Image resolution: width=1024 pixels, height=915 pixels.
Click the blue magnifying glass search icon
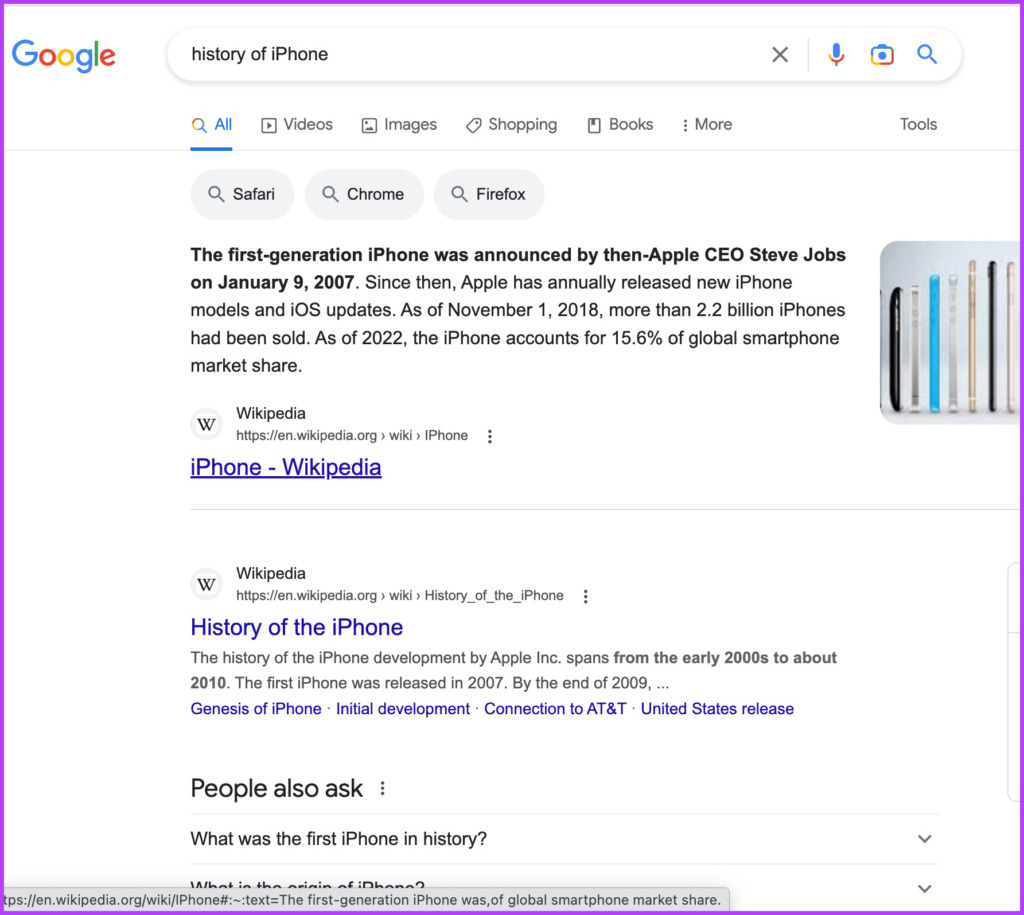(927, 54)
